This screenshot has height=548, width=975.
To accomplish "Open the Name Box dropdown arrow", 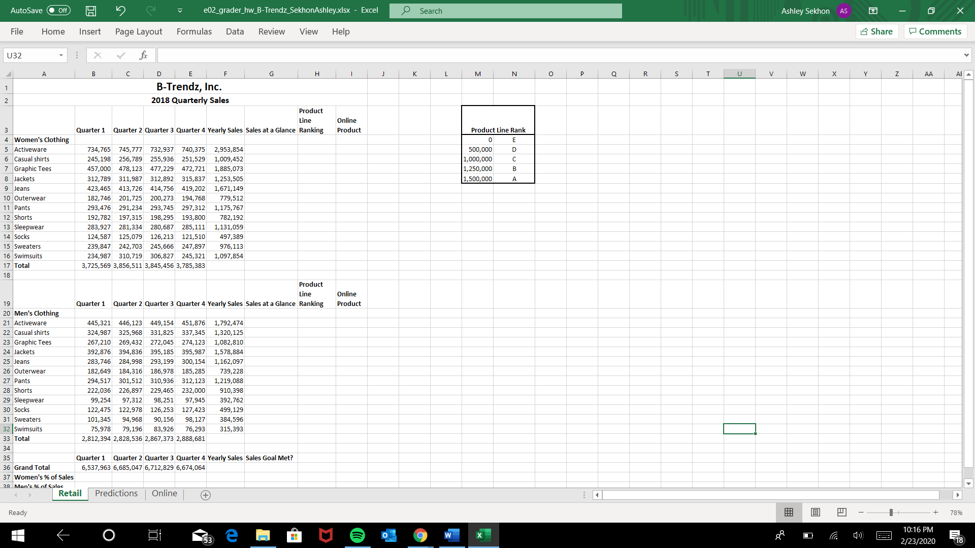I will 61,55.
